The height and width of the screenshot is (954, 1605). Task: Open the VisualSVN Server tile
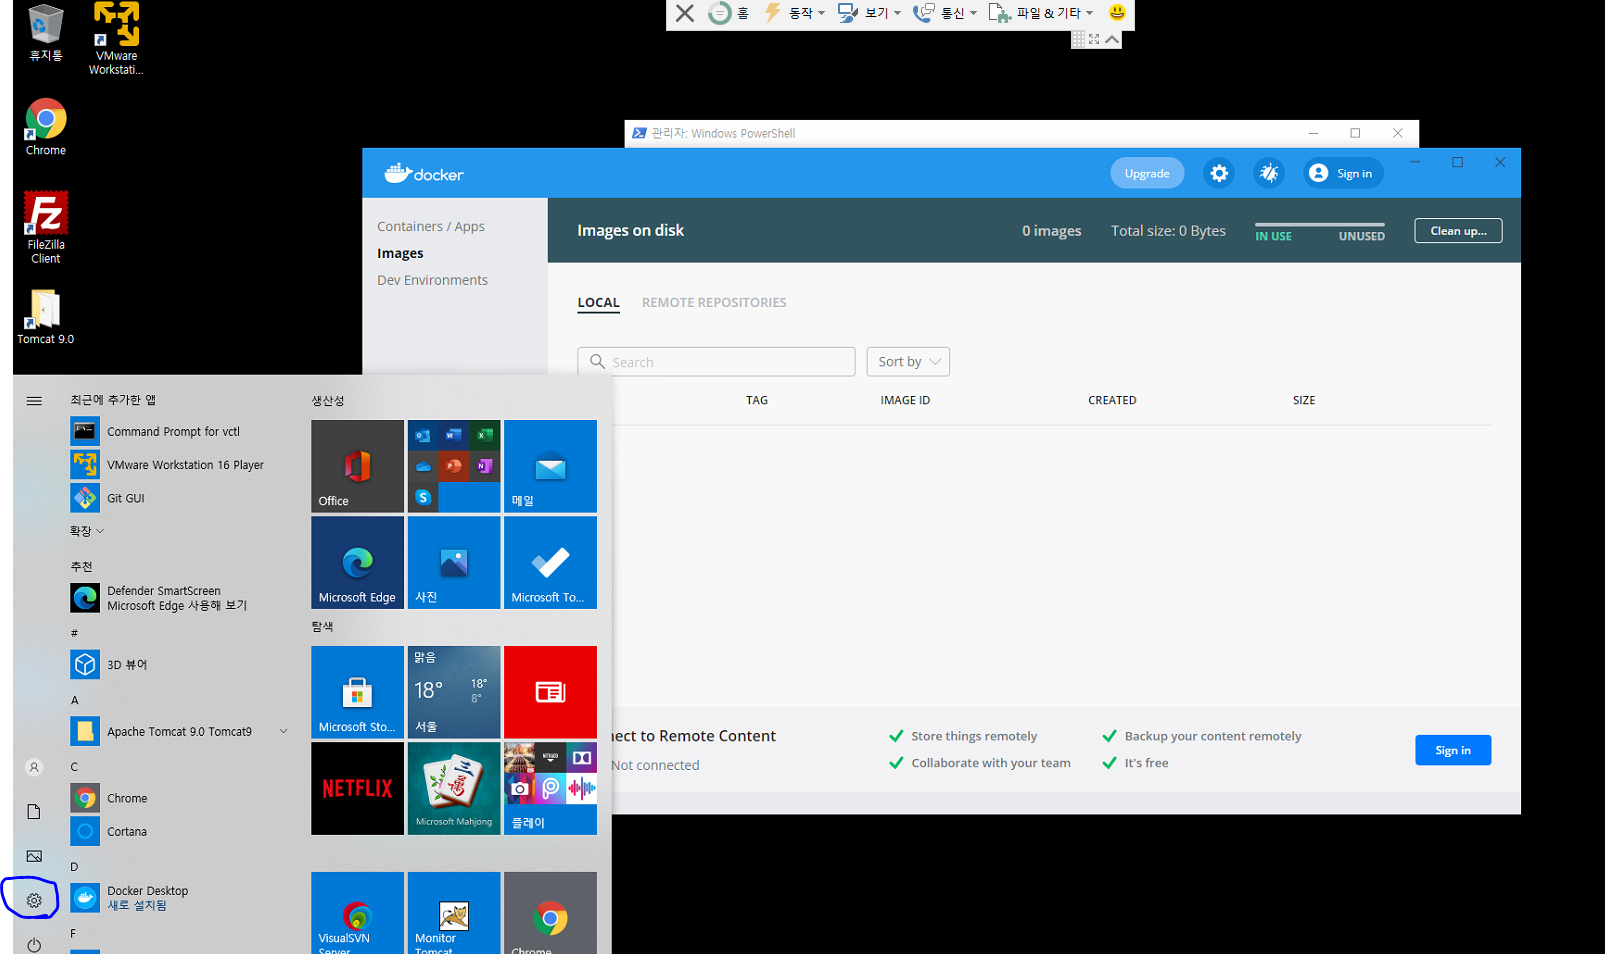point(357,913)
